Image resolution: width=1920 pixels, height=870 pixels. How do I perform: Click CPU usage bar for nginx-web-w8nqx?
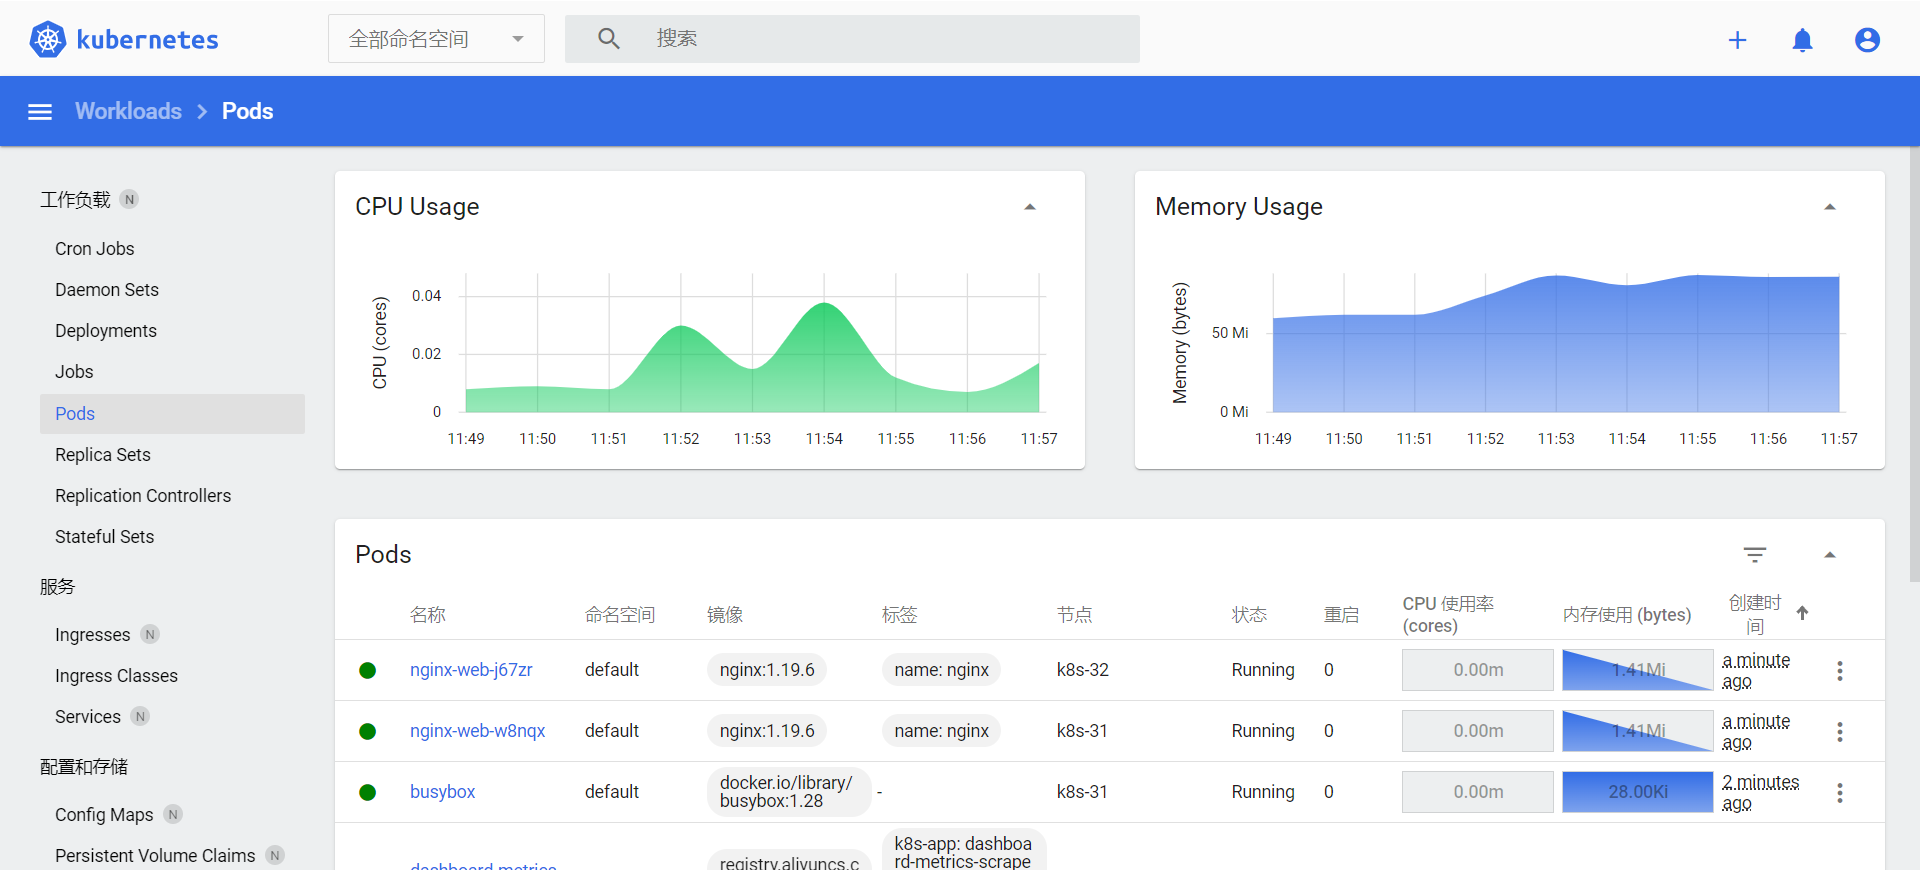1478,731
